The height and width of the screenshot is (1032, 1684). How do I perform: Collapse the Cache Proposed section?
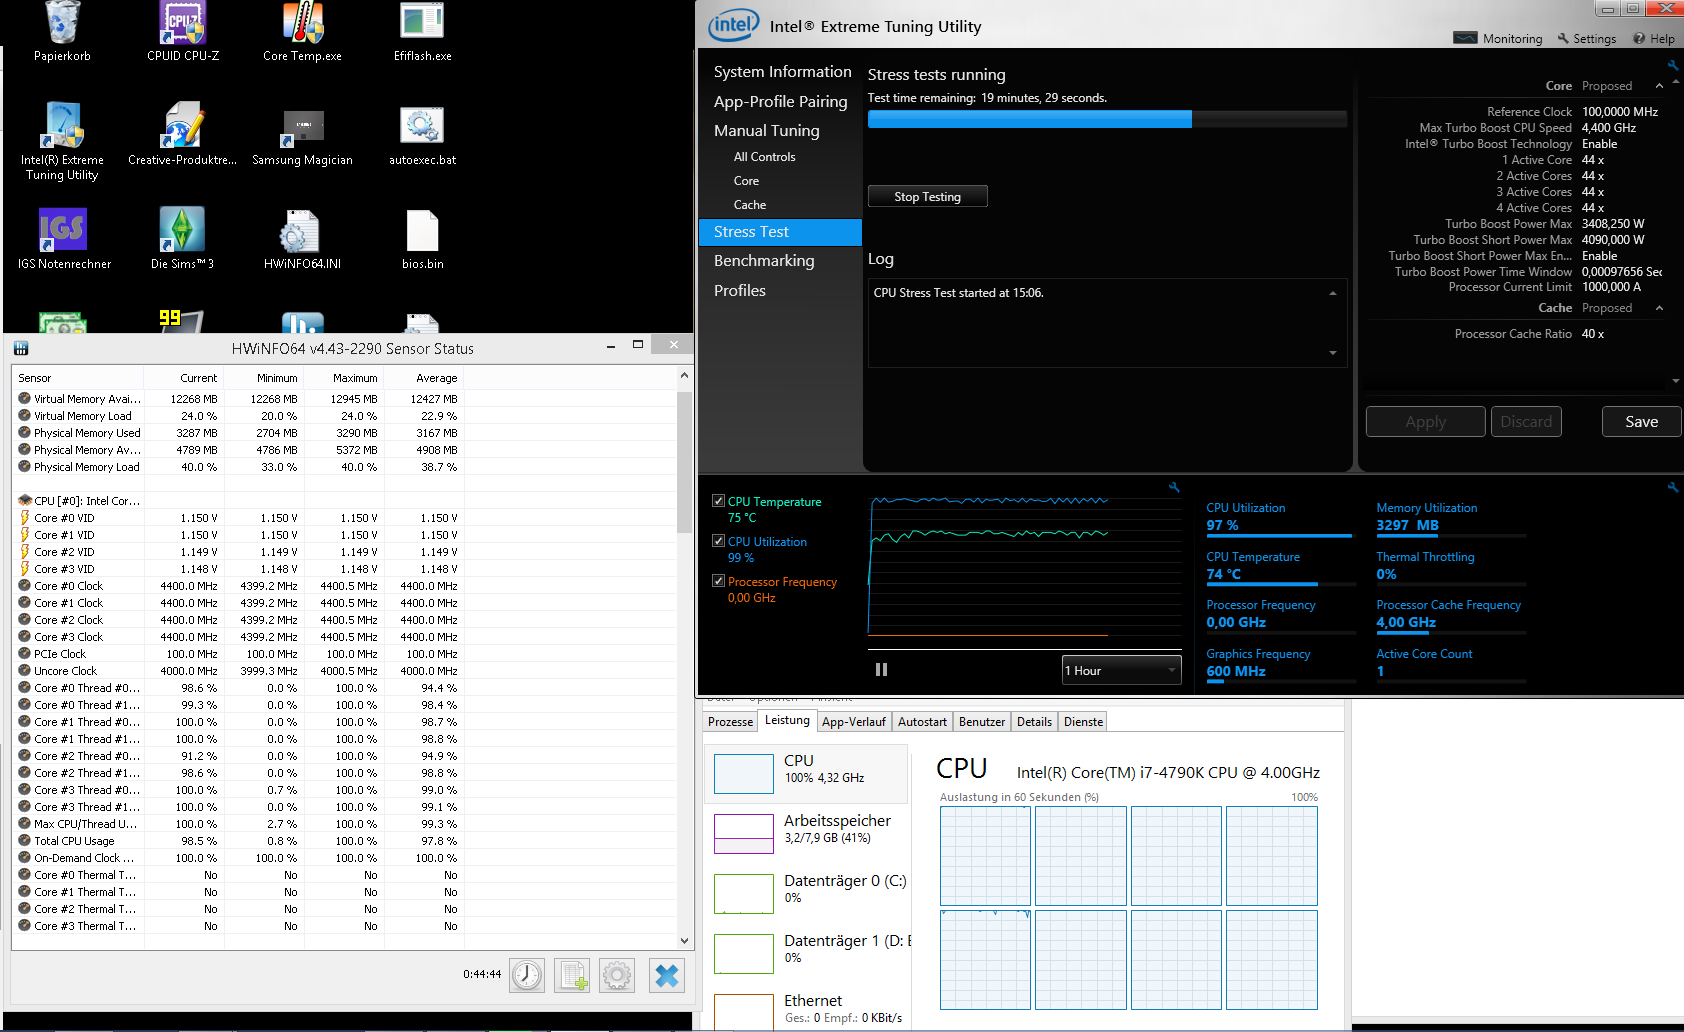[x=1660, y=308]
